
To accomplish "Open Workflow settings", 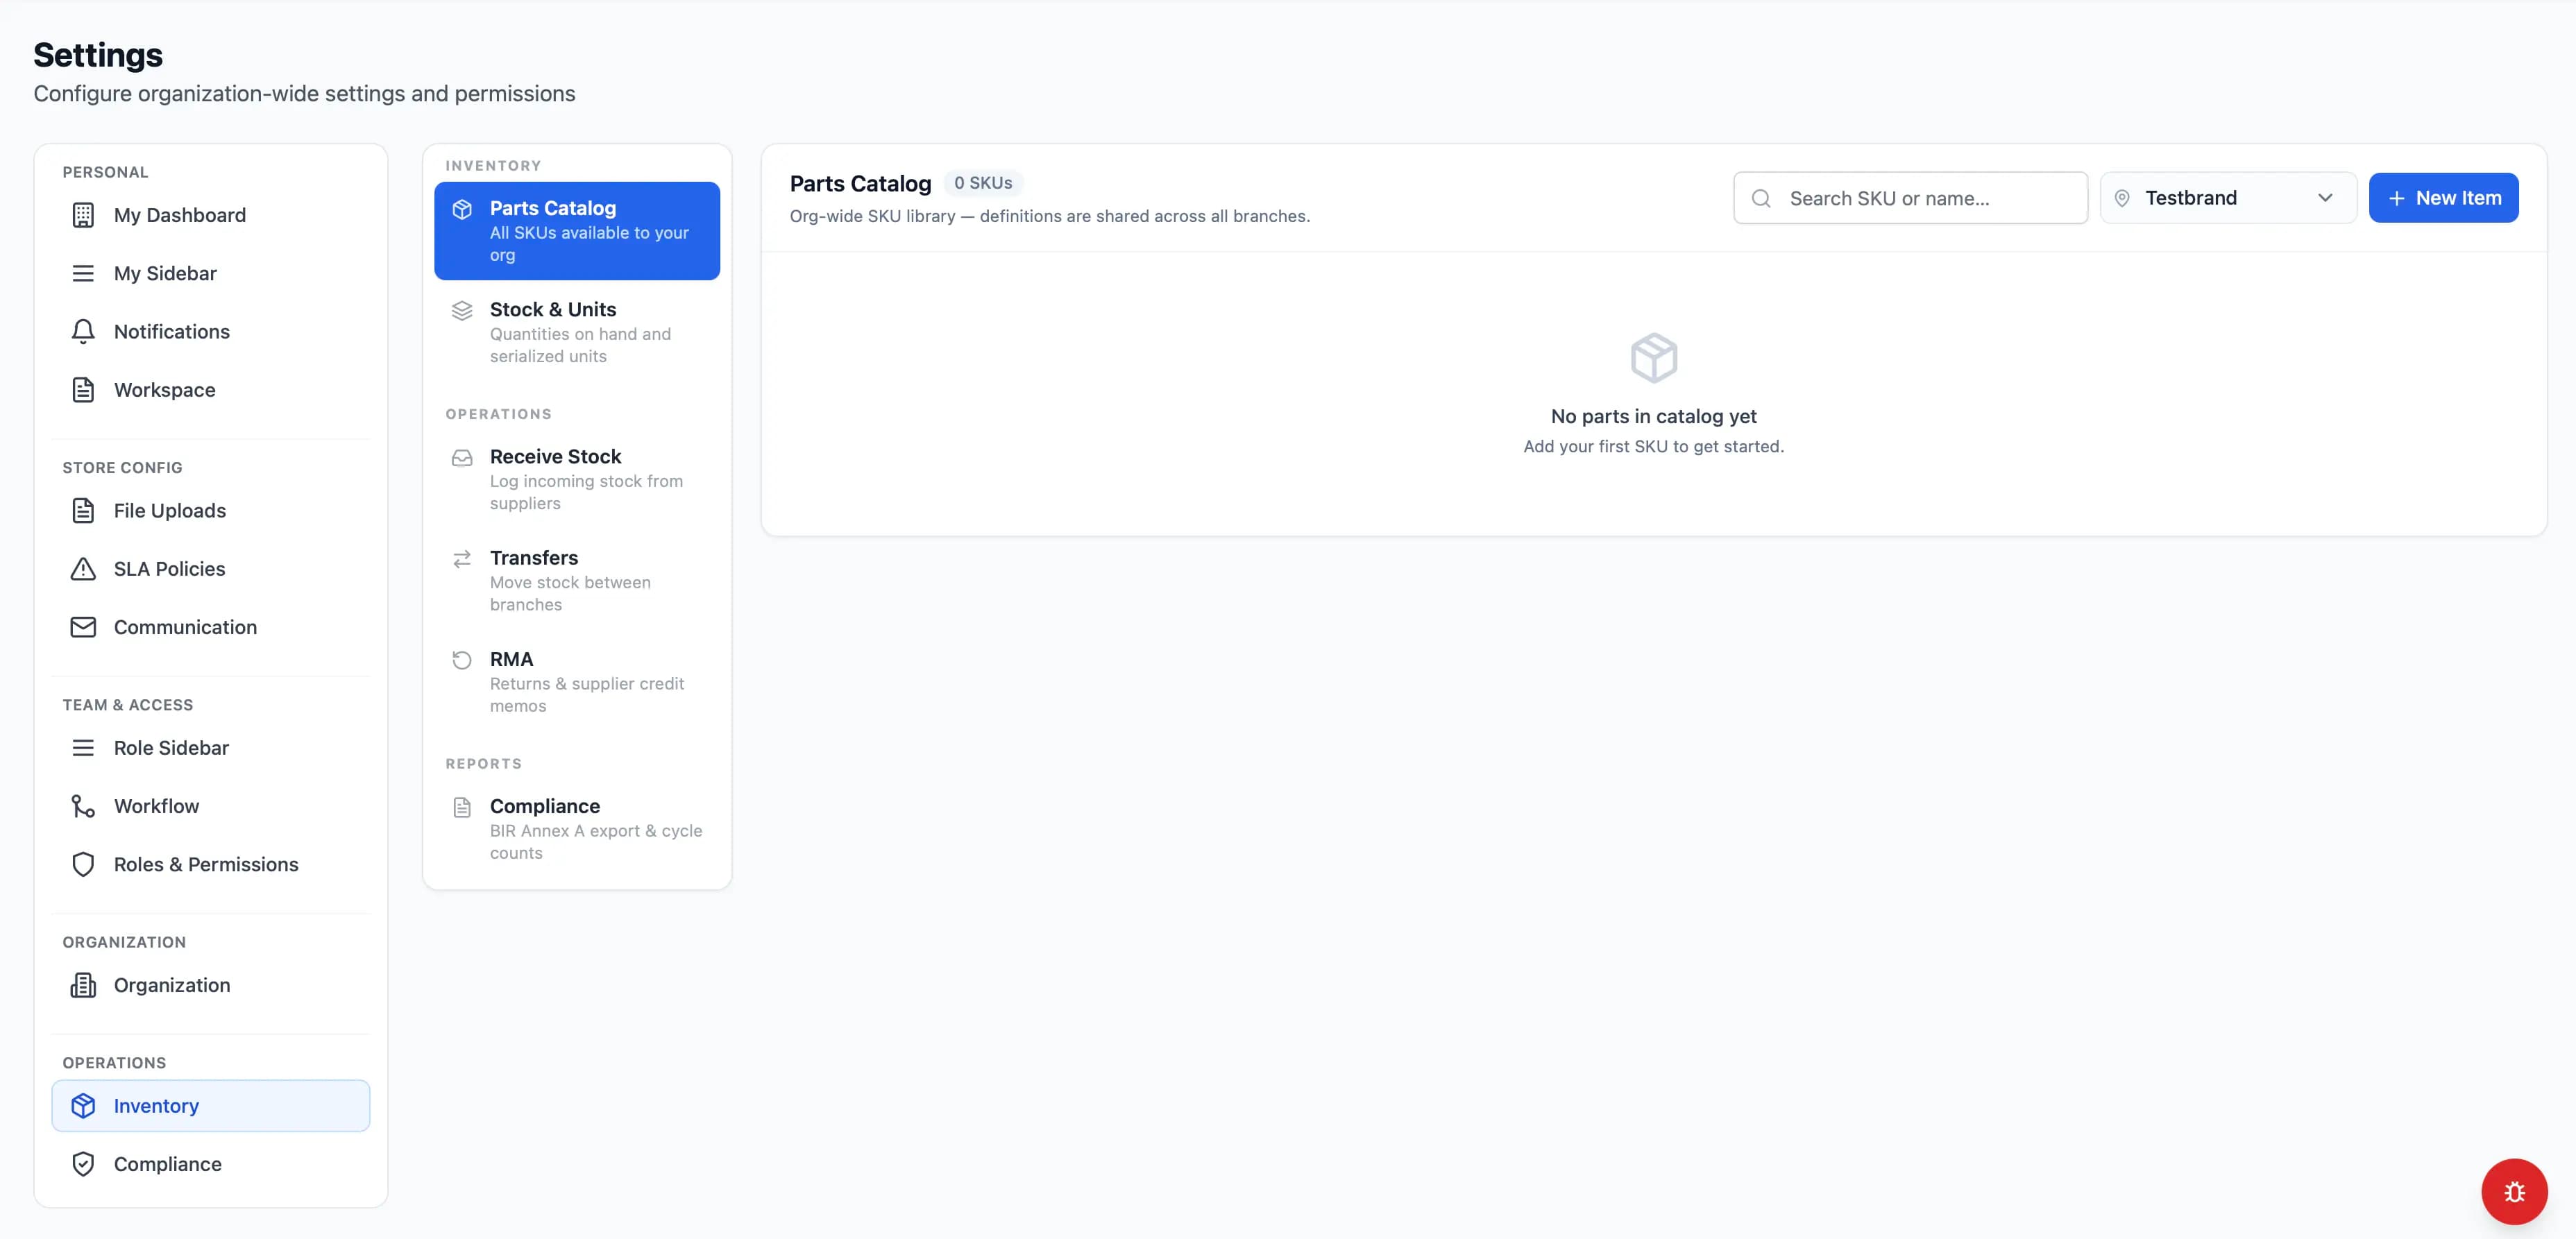I will coord(210,806).
